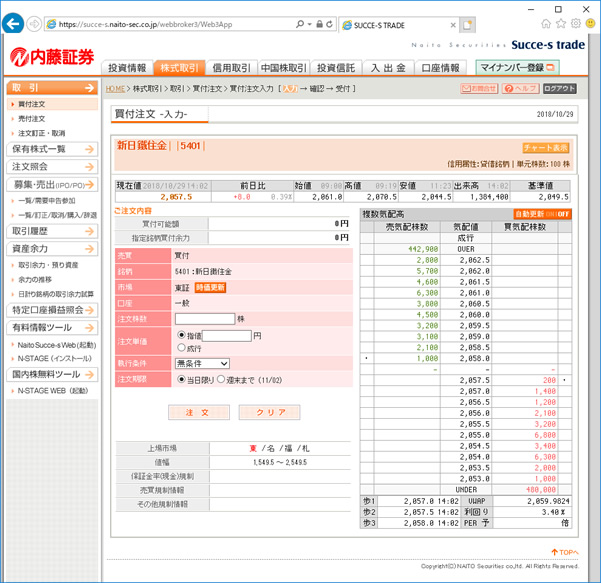601x583 pixels.
Task: Select the 指値 limit price radio button
Action: 181,336
